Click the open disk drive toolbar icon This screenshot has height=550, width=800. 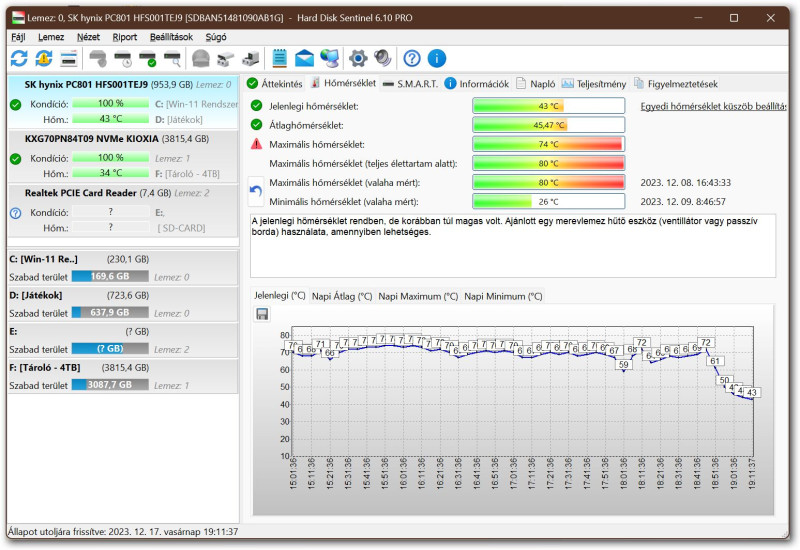tap(226, 59)
